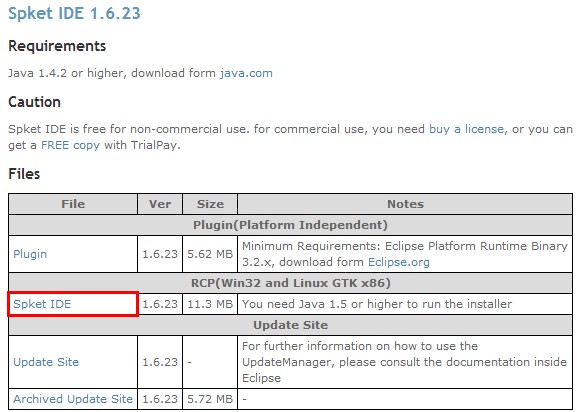Viewport: 577px width, 412px height.
Task: Select the '5.72 MB' size cell
Action: 210,399
